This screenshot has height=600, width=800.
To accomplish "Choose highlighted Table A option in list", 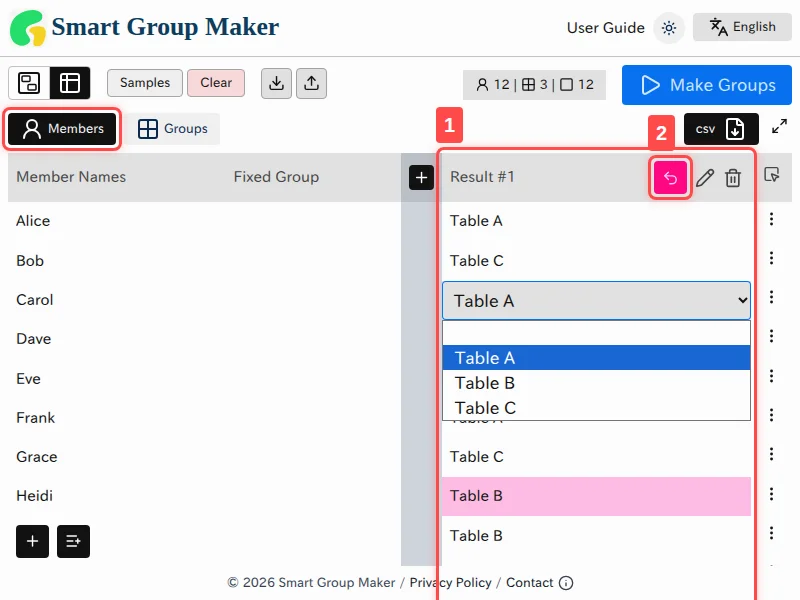I will tap(596, 358).
